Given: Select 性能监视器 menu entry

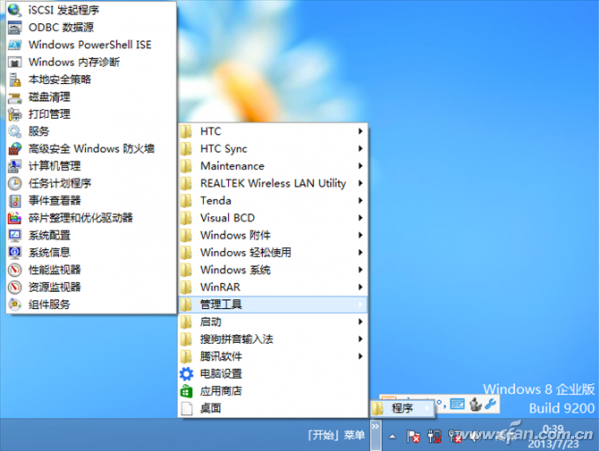Looking at the screenshot, I should tap(91, 270).
